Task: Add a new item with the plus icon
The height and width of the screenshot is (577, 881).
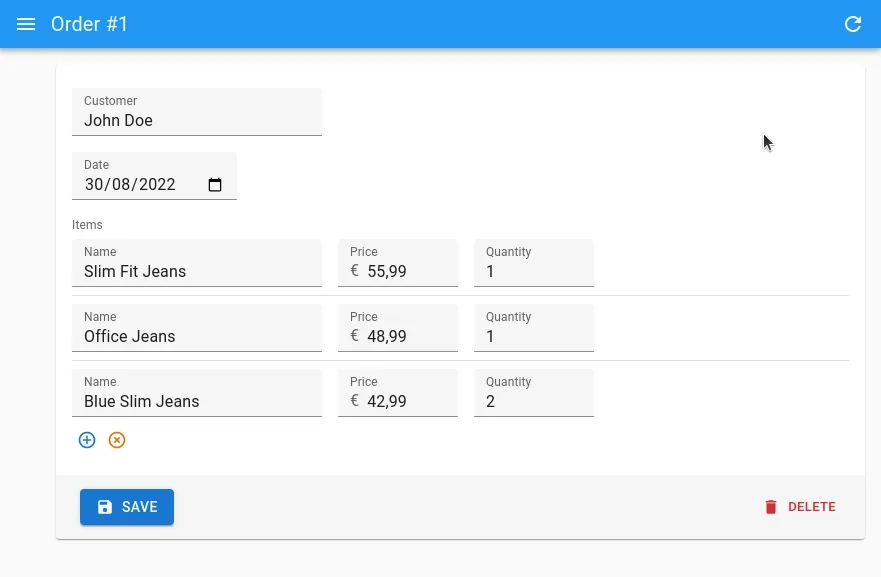Action: [87, 440]
